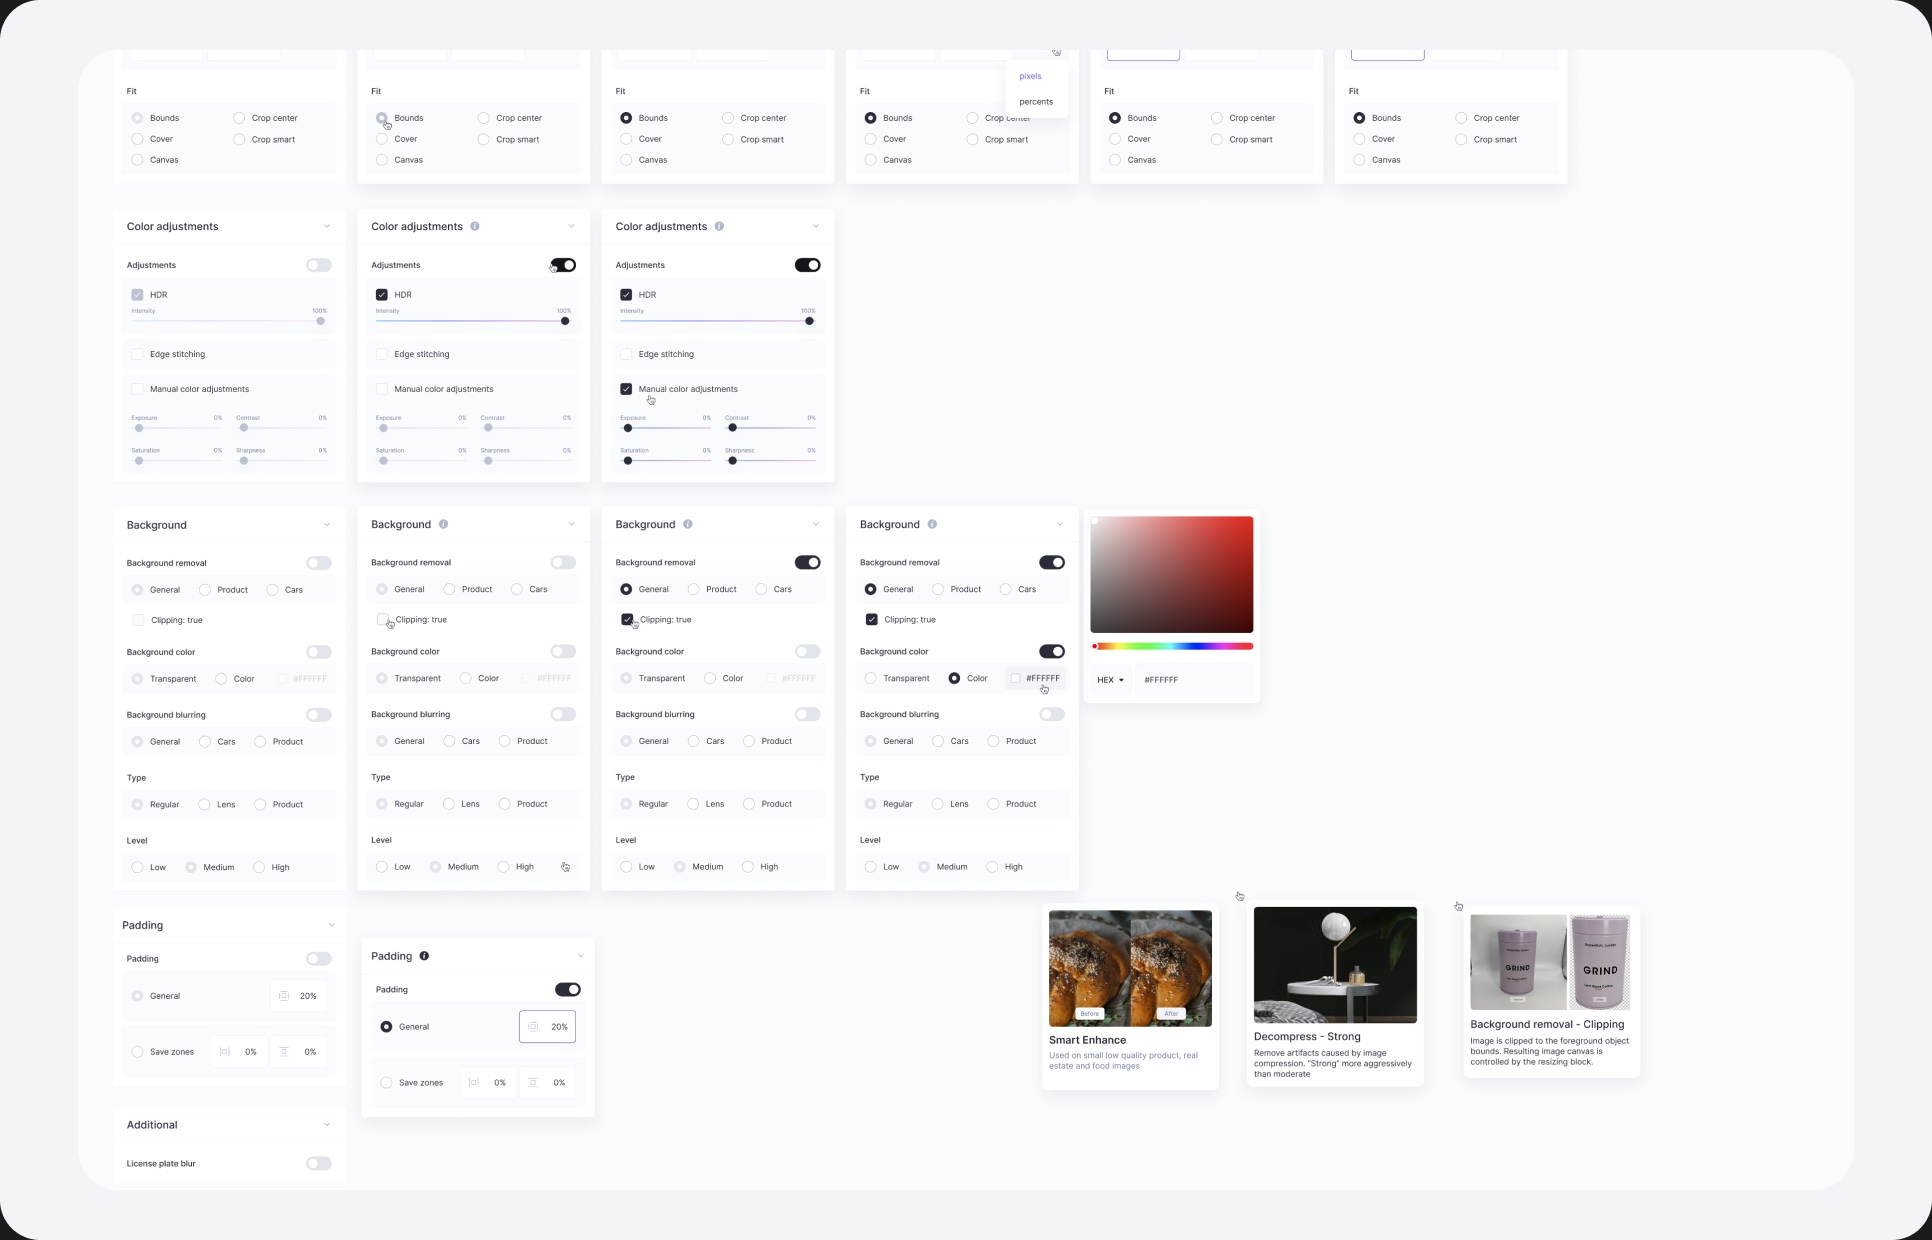Enable Background blurring in panel with Background color on

click(1052, 715)
